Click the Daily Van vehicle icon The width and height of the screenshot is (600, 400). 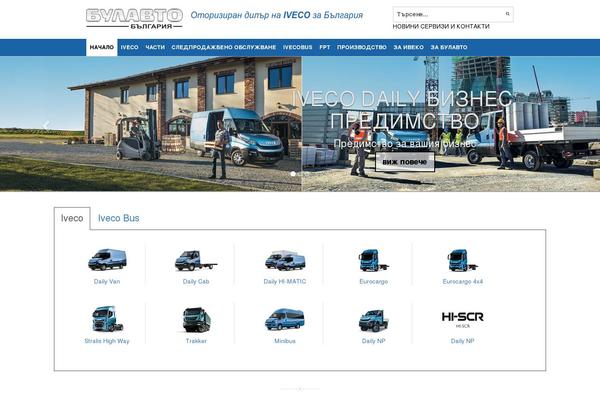pyautogui.click(x=107, y=260)
